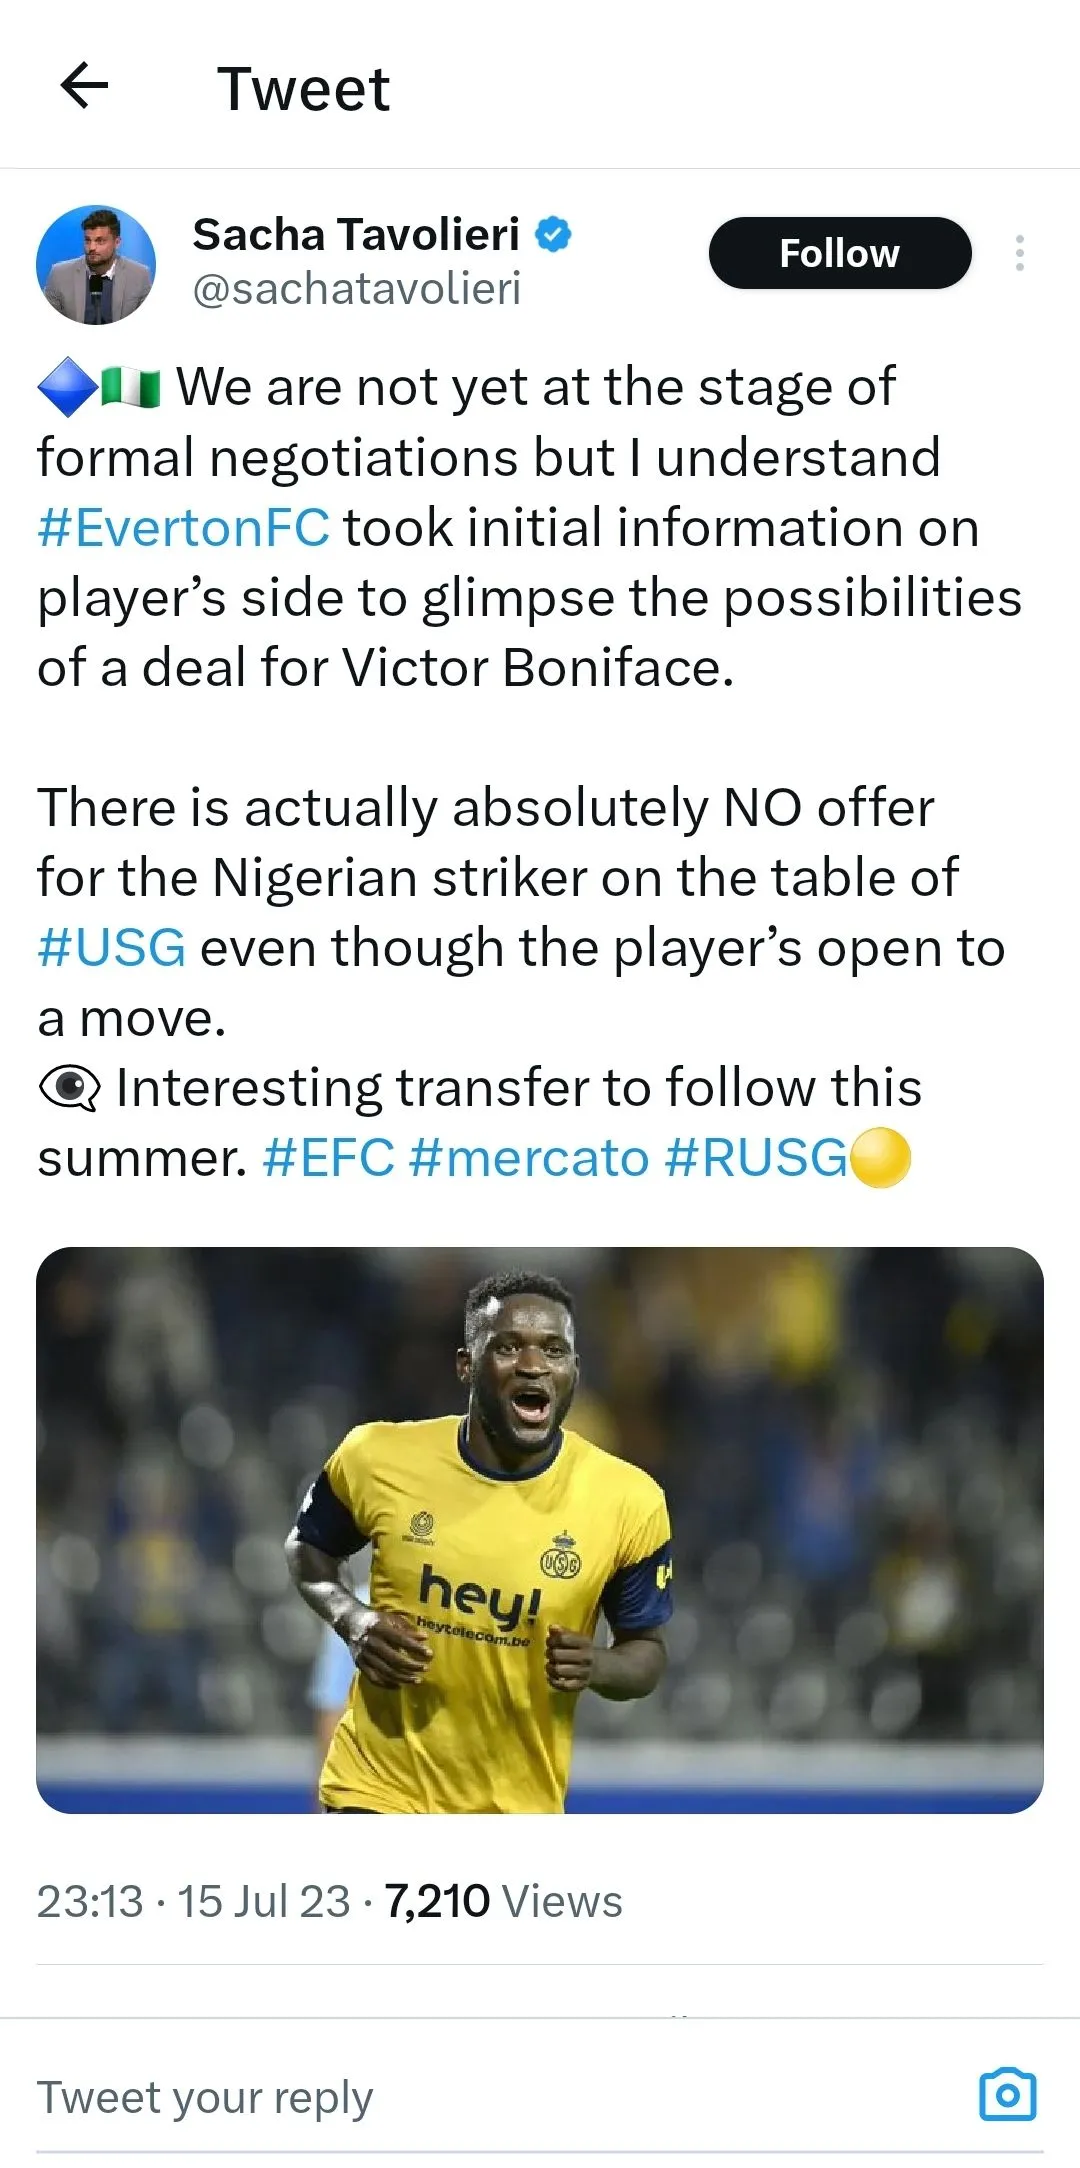
Task: Open the #RUSG hashtag
Action: pos(756,1158)
